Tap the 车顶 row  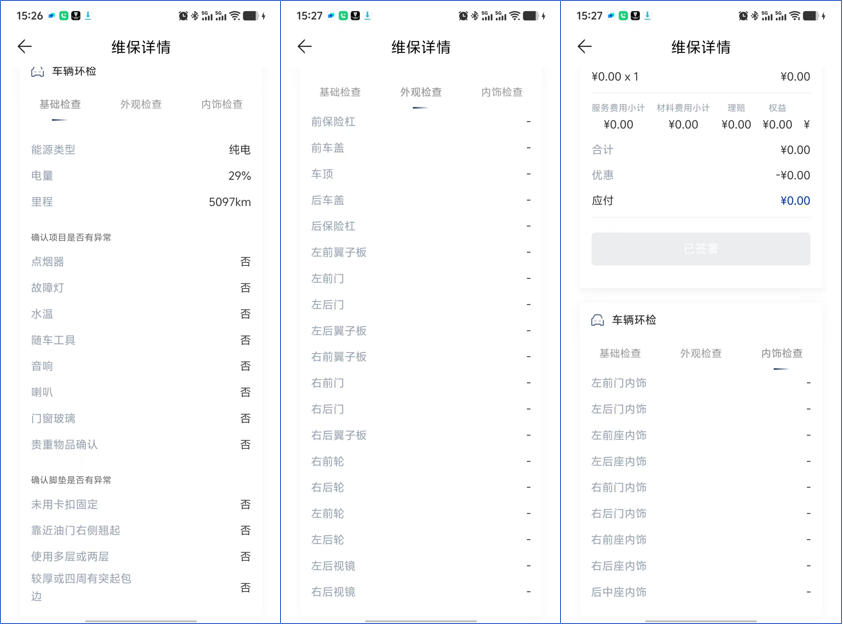(x=421, y=174)
